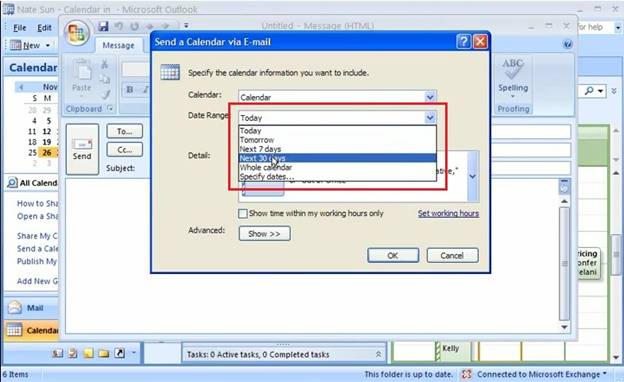The width and height of the screenshot is (624, 382).
Task: Open help from the dialog question mark icon
Action: tap(463, 41)
